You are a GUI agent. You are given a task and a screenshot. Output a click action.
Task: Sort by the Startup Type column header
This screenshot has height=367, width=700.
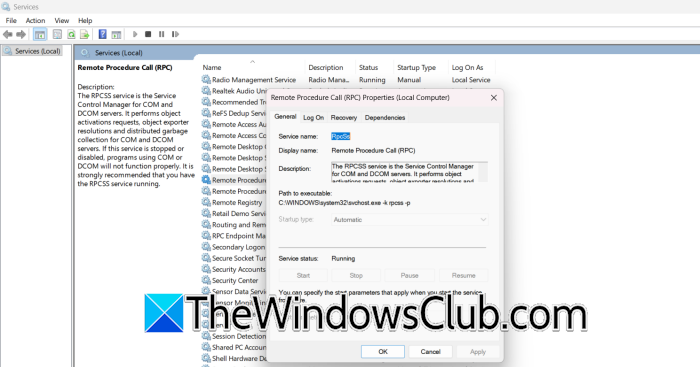[417, 67]
